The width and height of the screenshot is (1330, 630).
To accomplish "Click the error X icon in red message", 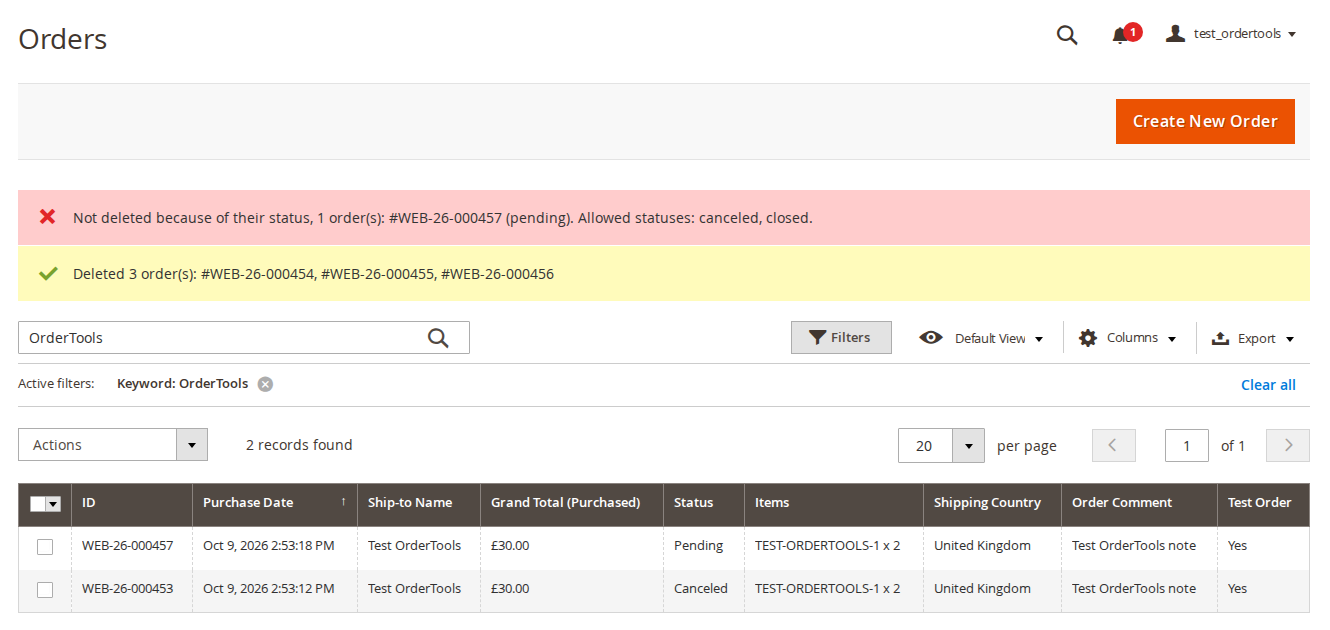I will click(x=47, y=216).
